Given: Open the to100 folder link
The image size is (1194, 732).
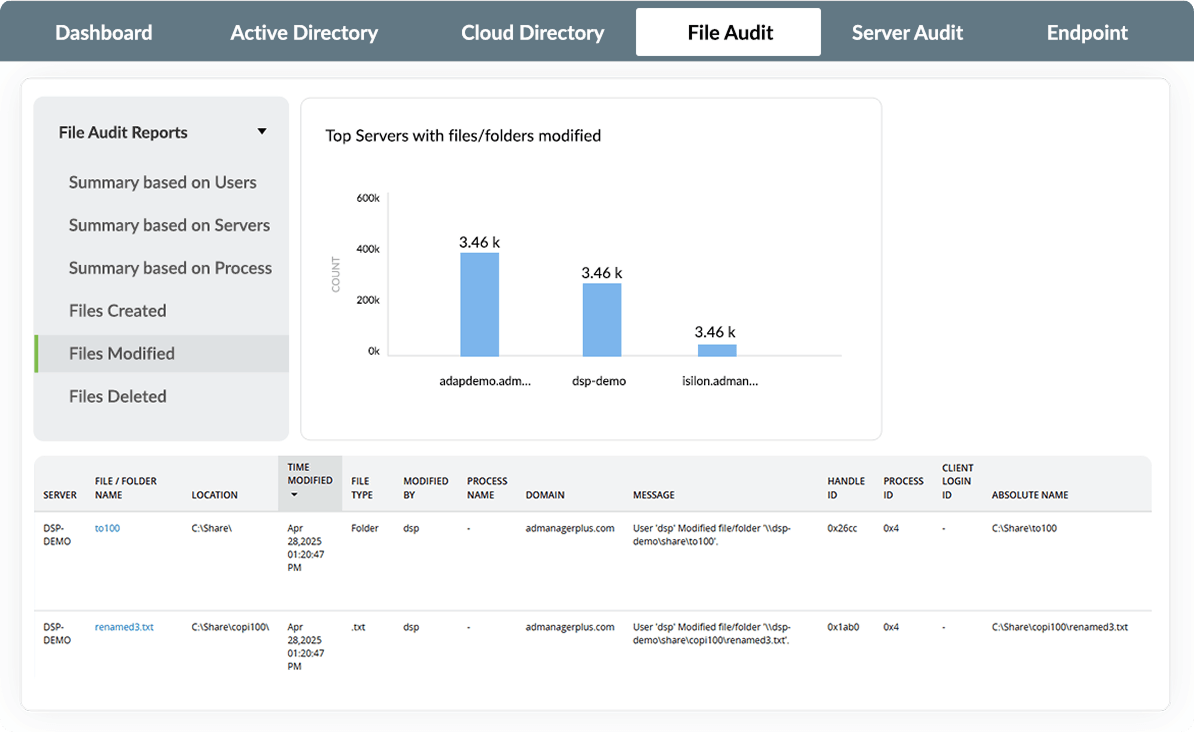Looking at the screenshot, I should 107,528.
